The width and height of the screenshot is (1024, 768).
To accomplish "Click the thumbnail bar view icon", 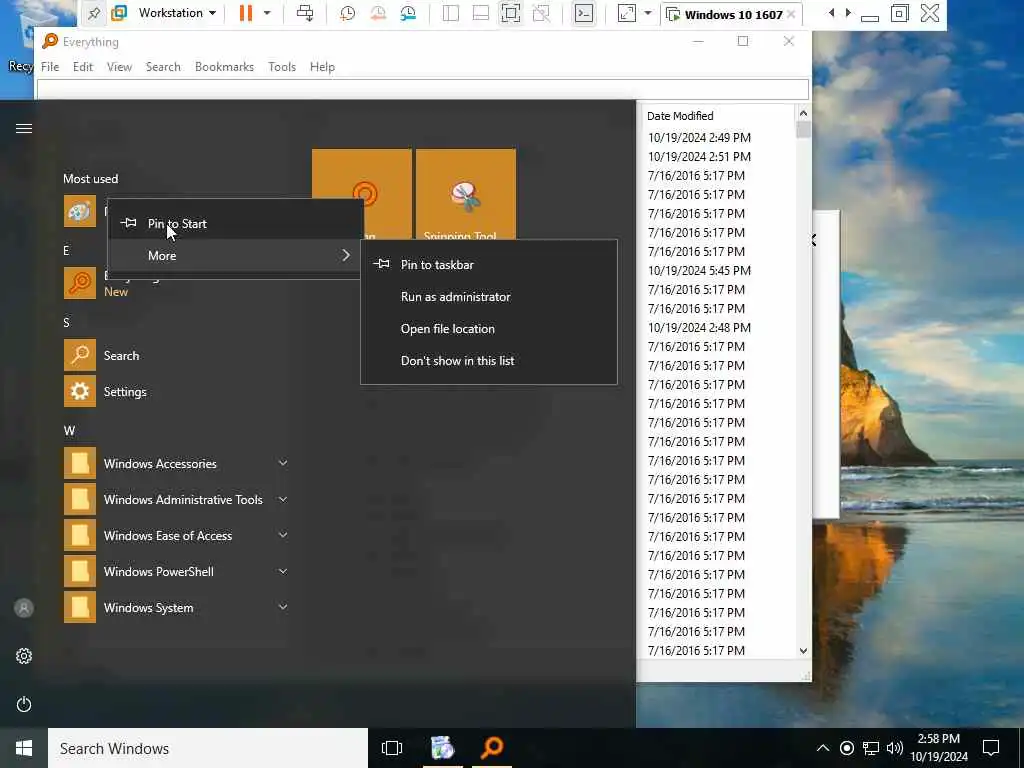I will 481,13.
